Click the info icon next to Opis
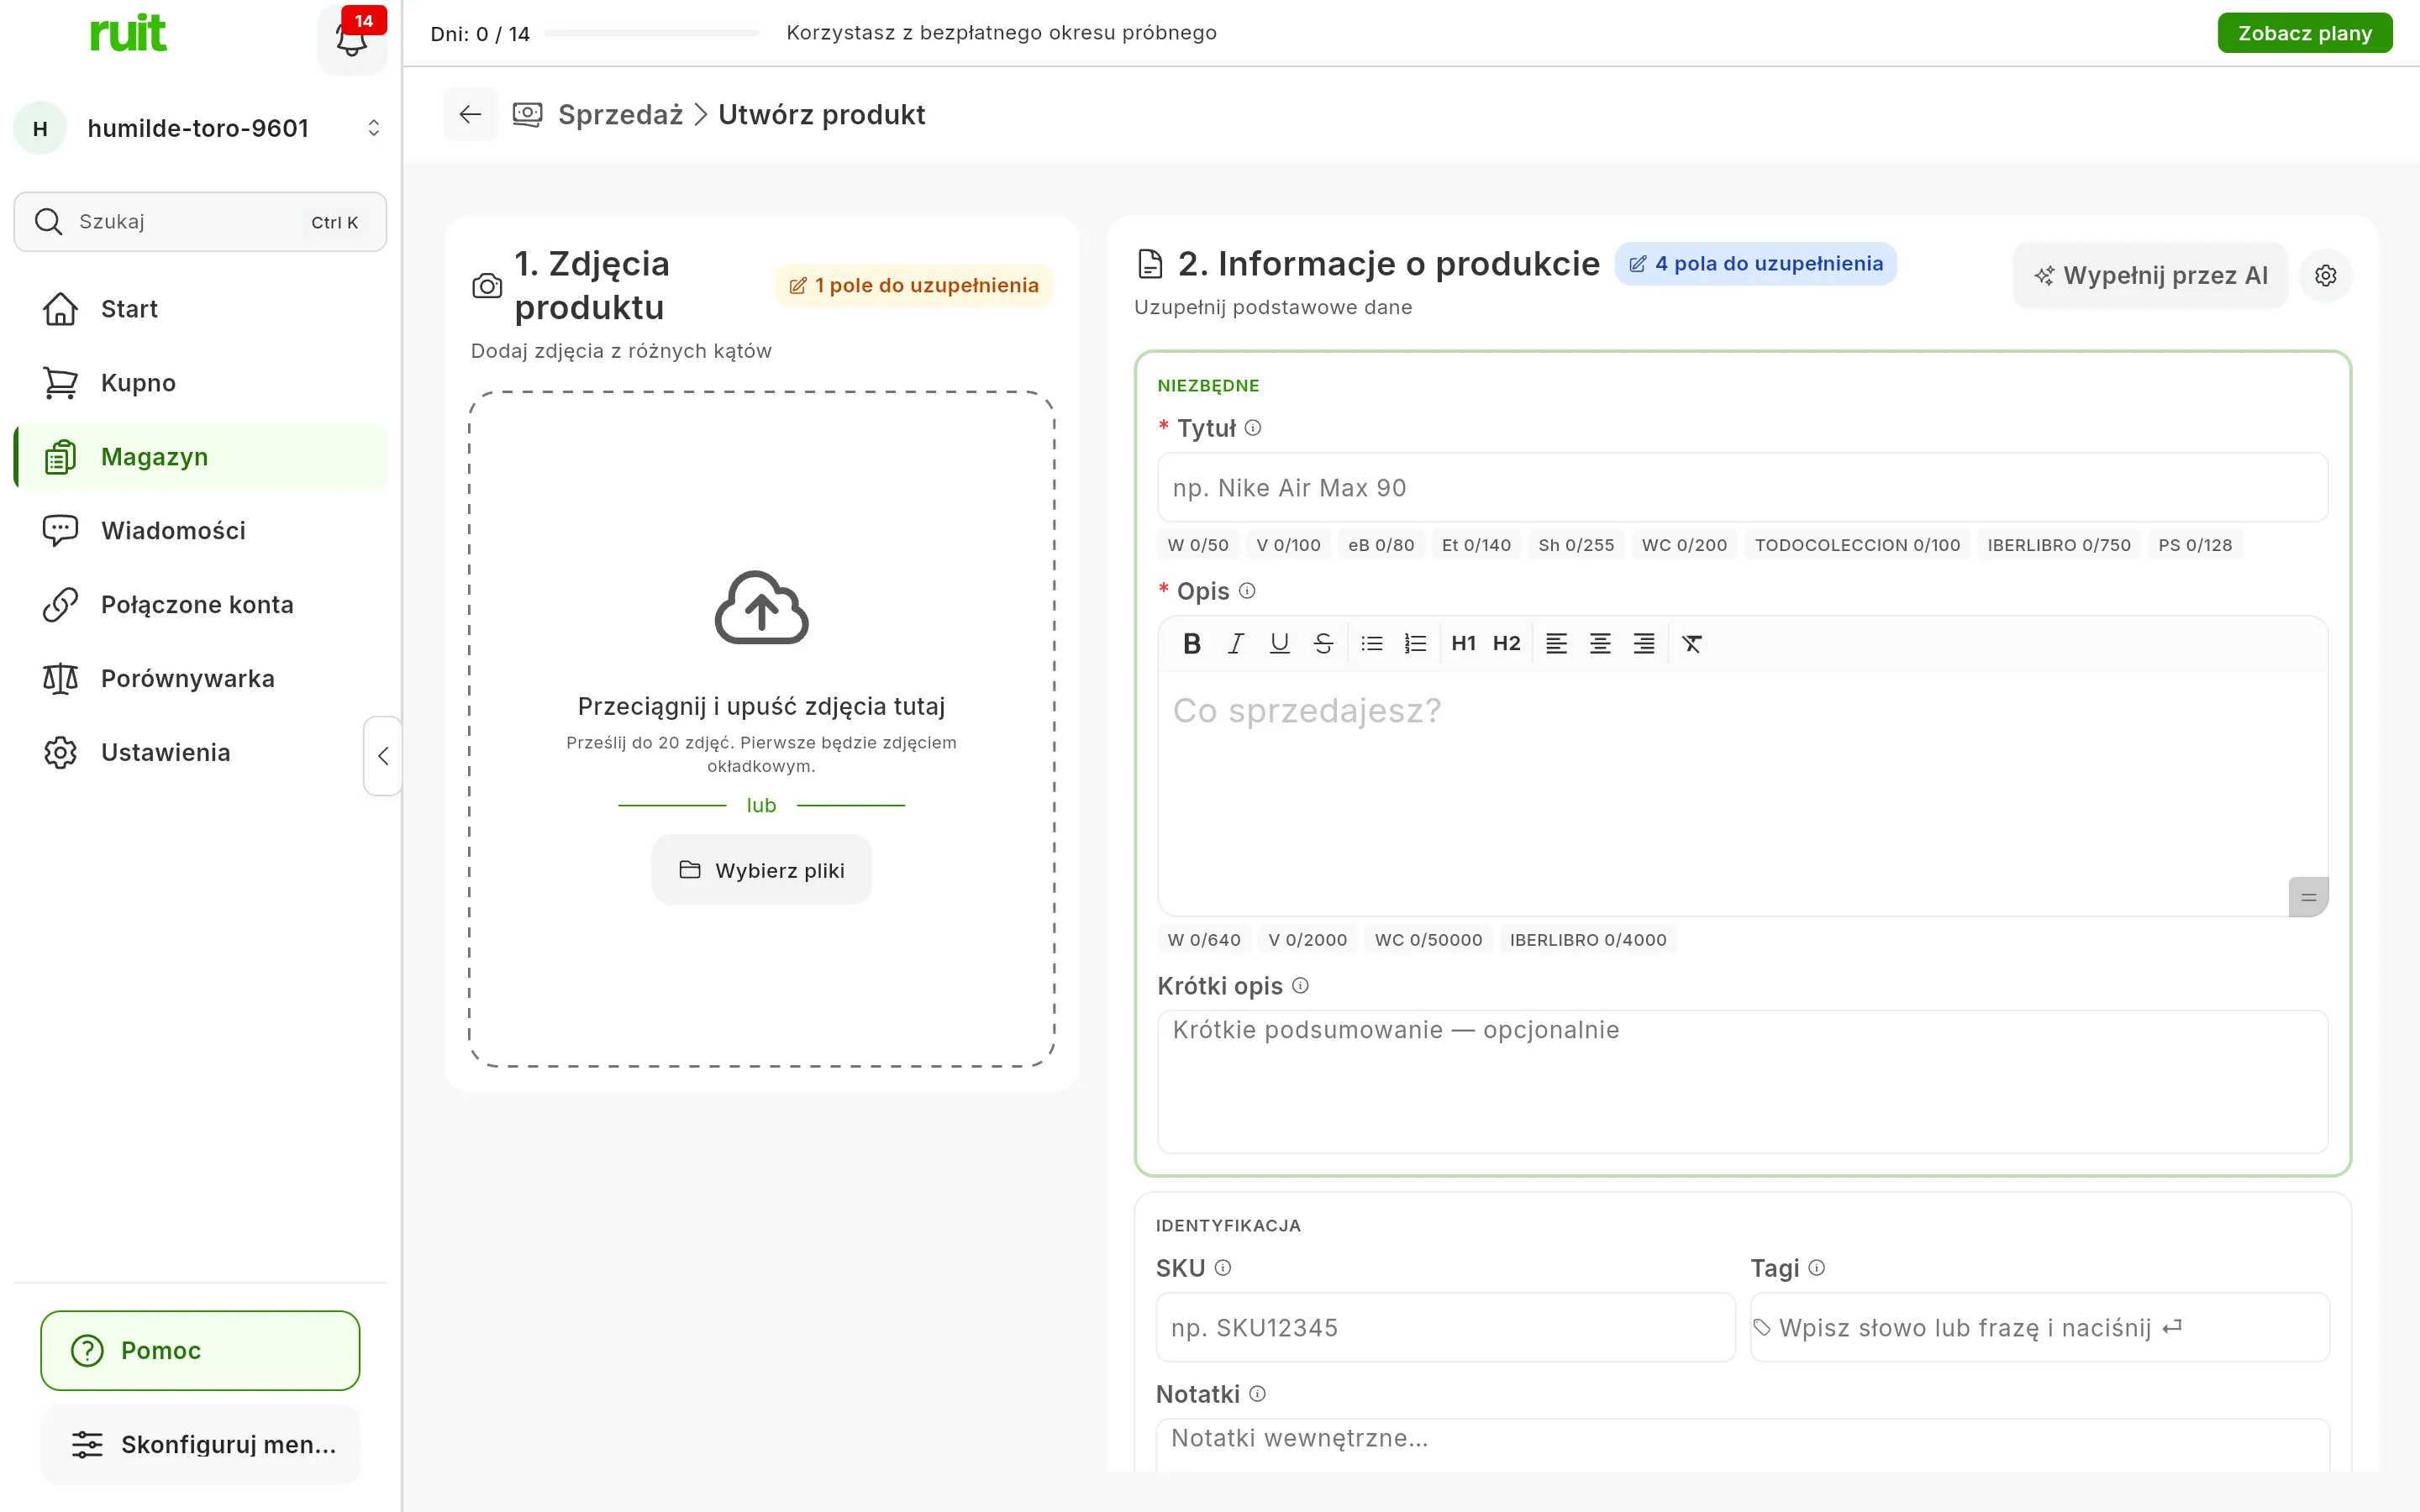Viewport: 2420px width, 1512px height. (1247, 591)
